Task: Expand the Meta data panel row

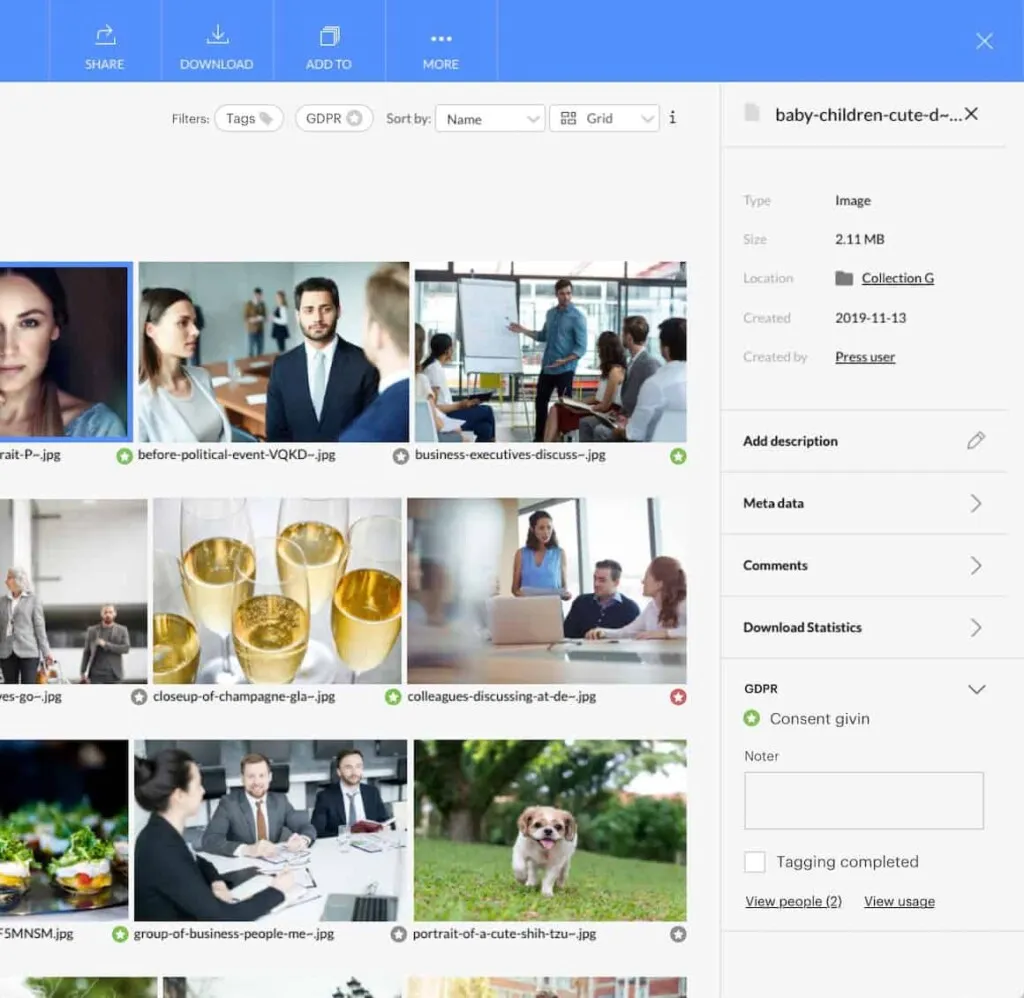Action: (863, 503)
